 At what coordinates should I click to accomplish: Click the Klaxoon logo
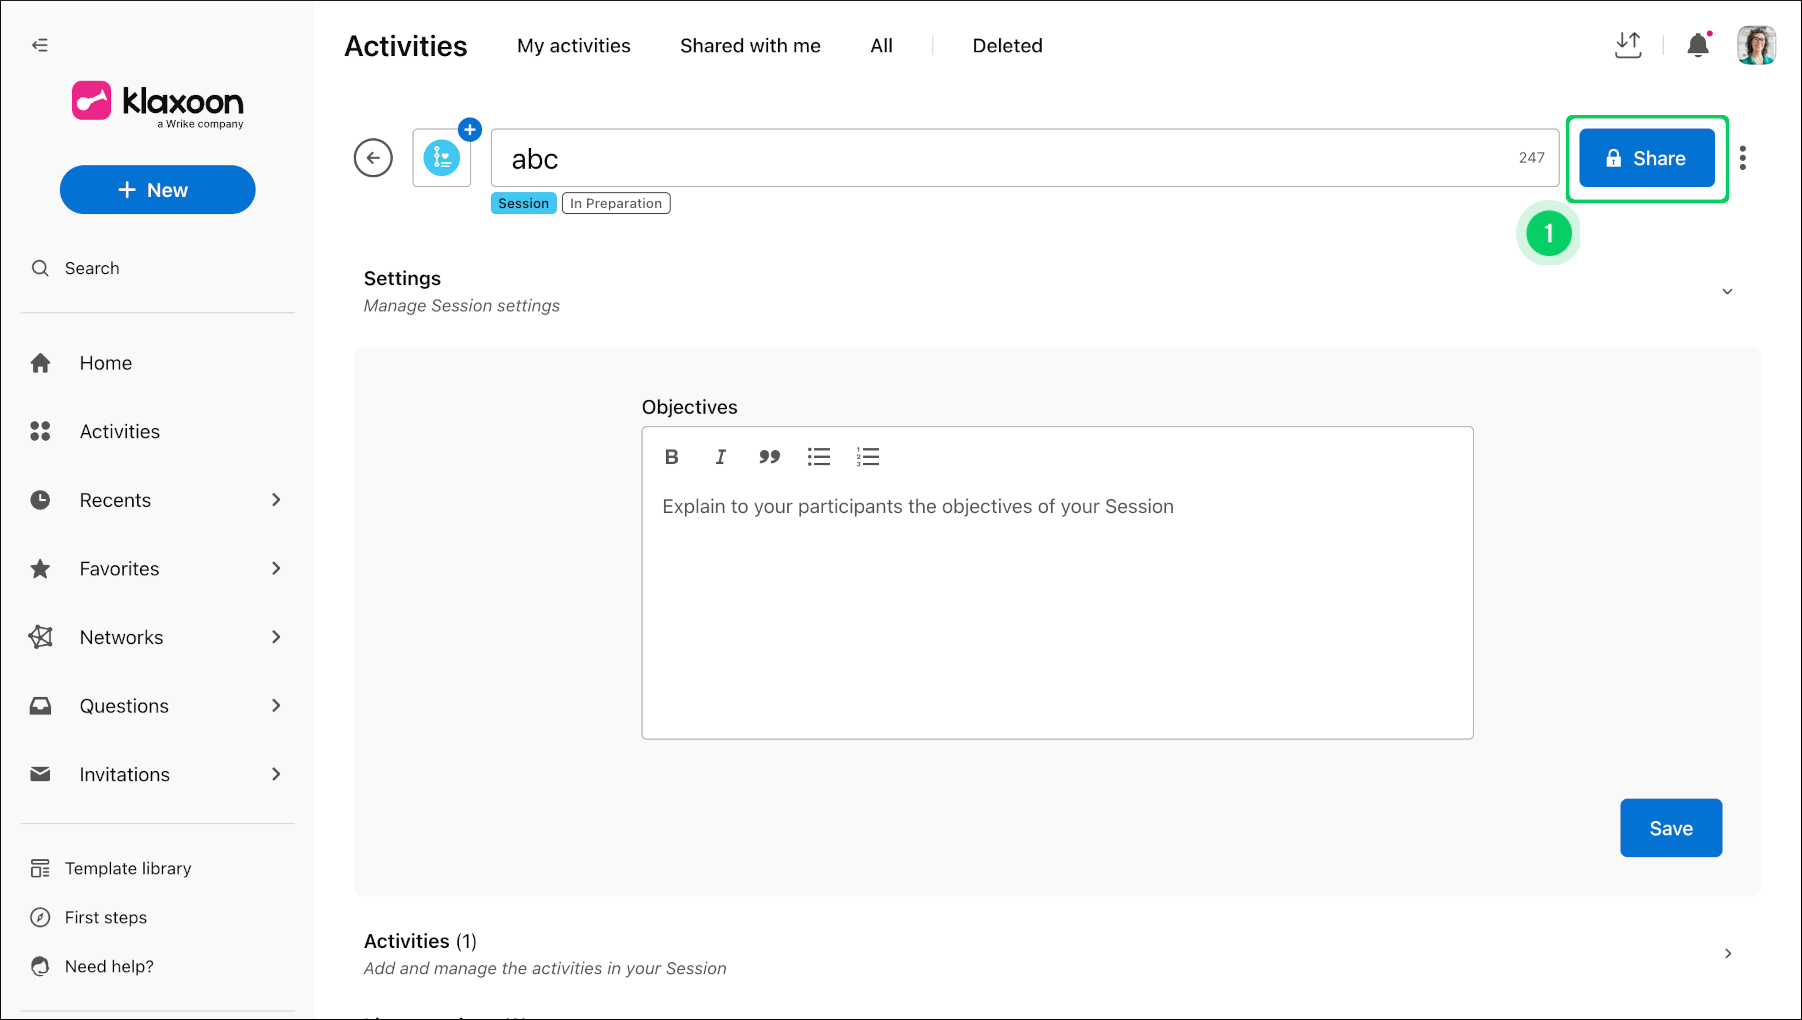point(158,104)
